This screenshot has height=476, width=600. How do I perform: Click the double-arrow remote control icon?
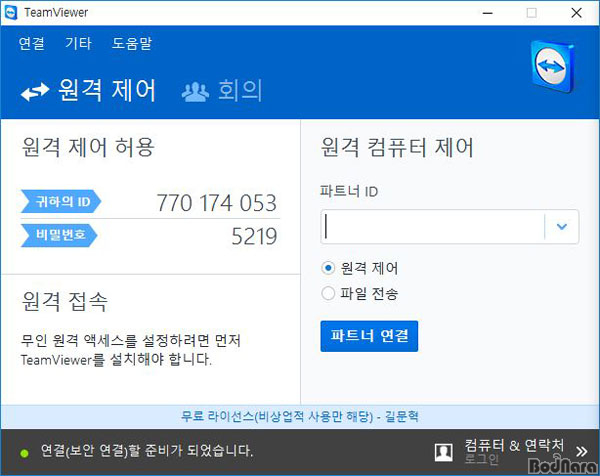[35, 92]
